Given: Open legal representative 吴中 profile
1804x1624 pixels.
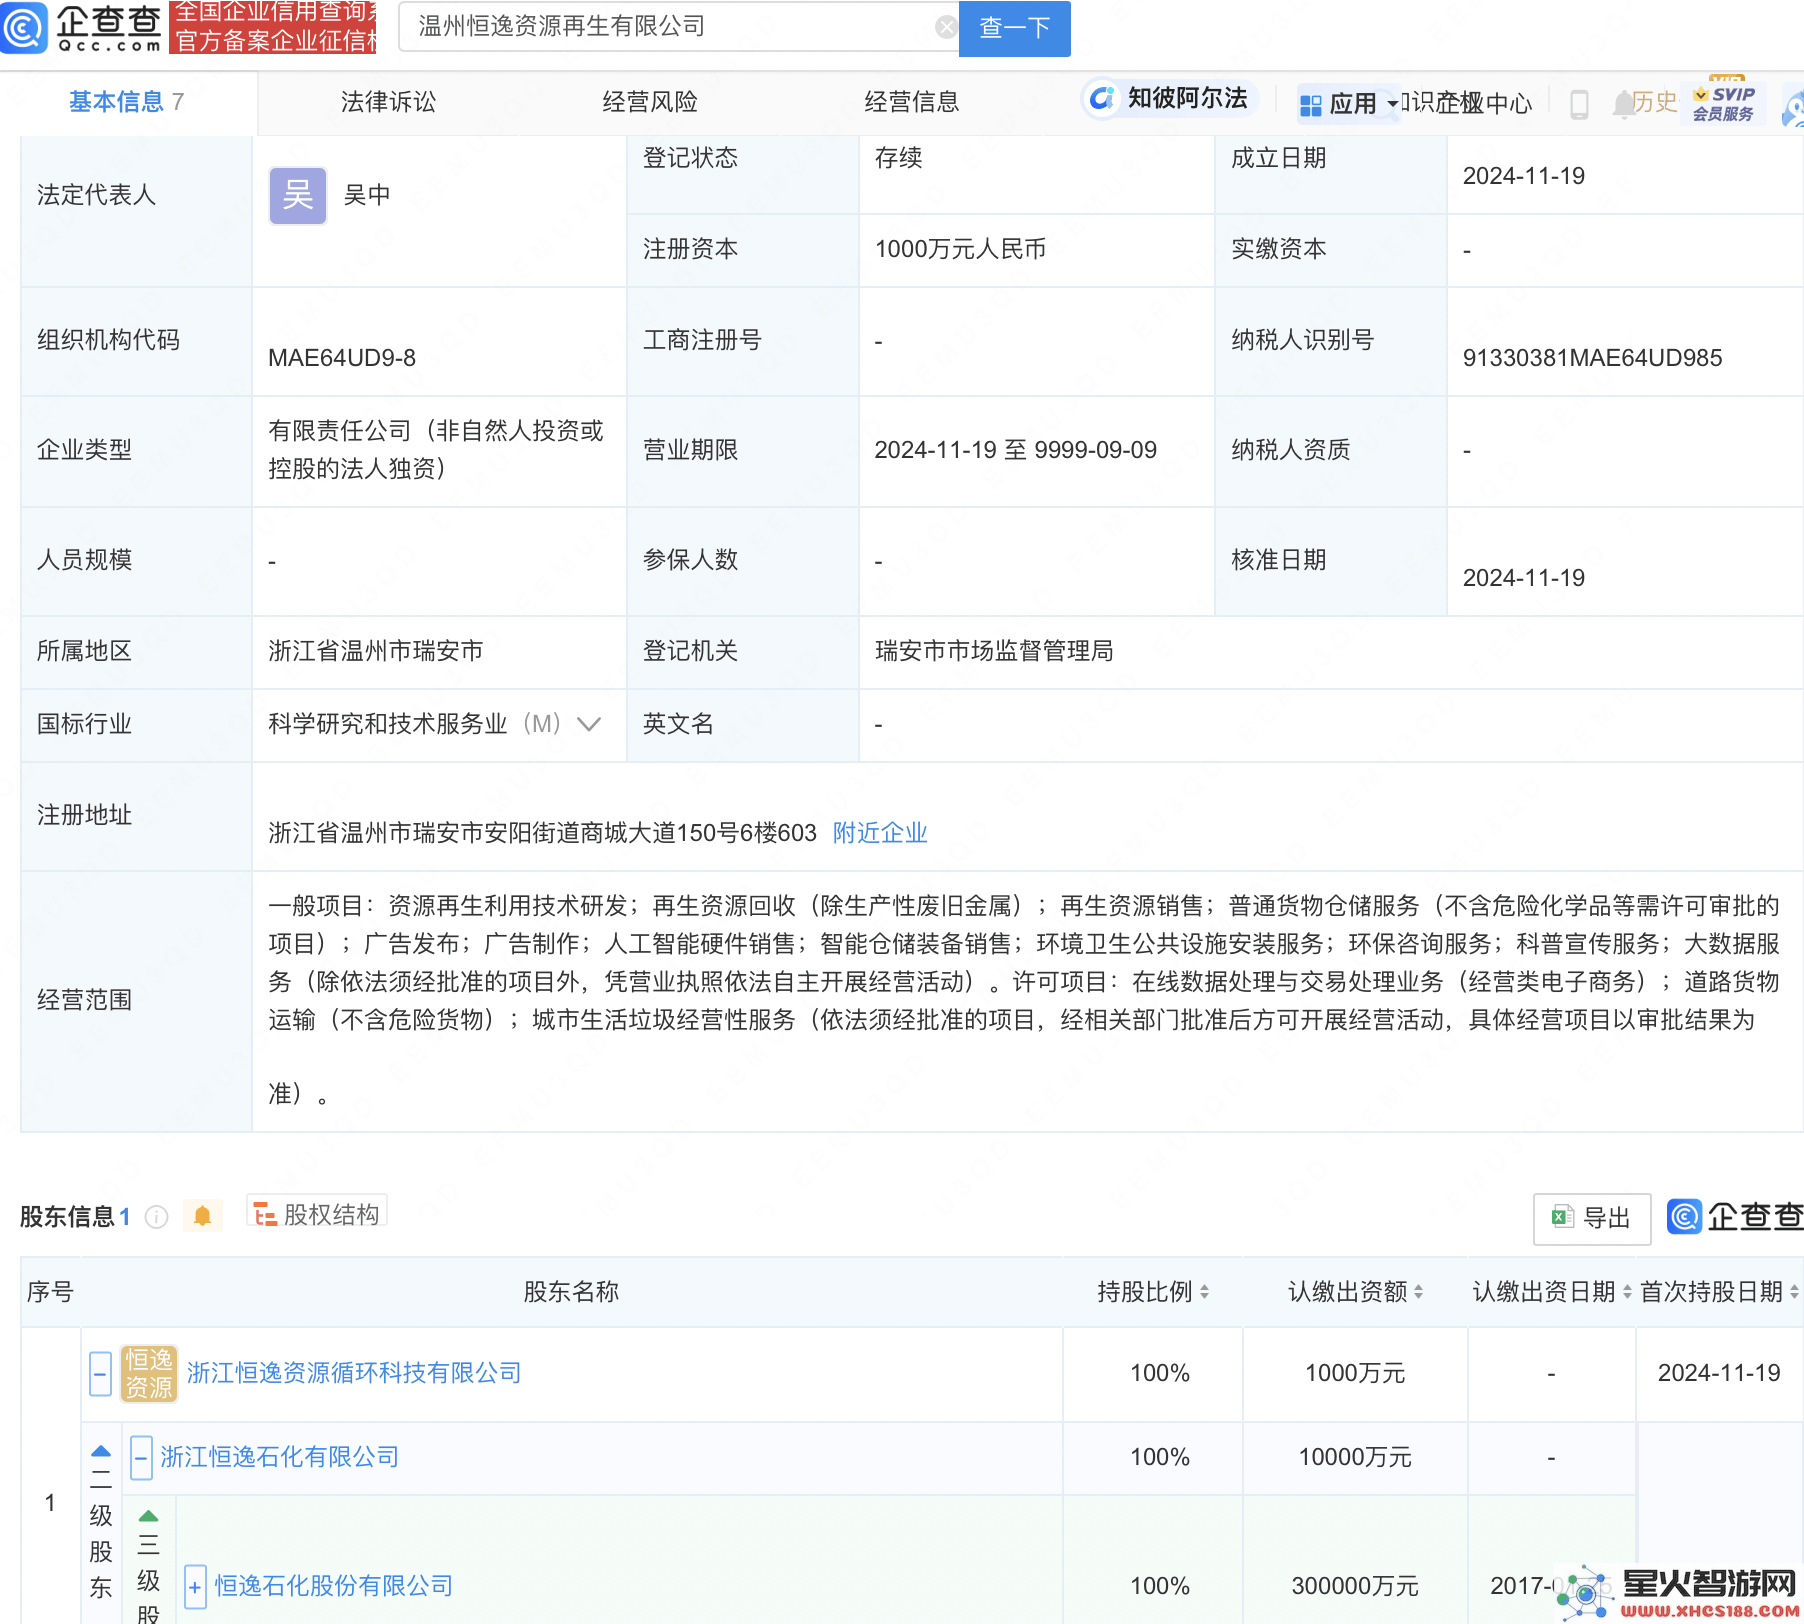Looking at the screenshot, I should (x=367, y=195).
